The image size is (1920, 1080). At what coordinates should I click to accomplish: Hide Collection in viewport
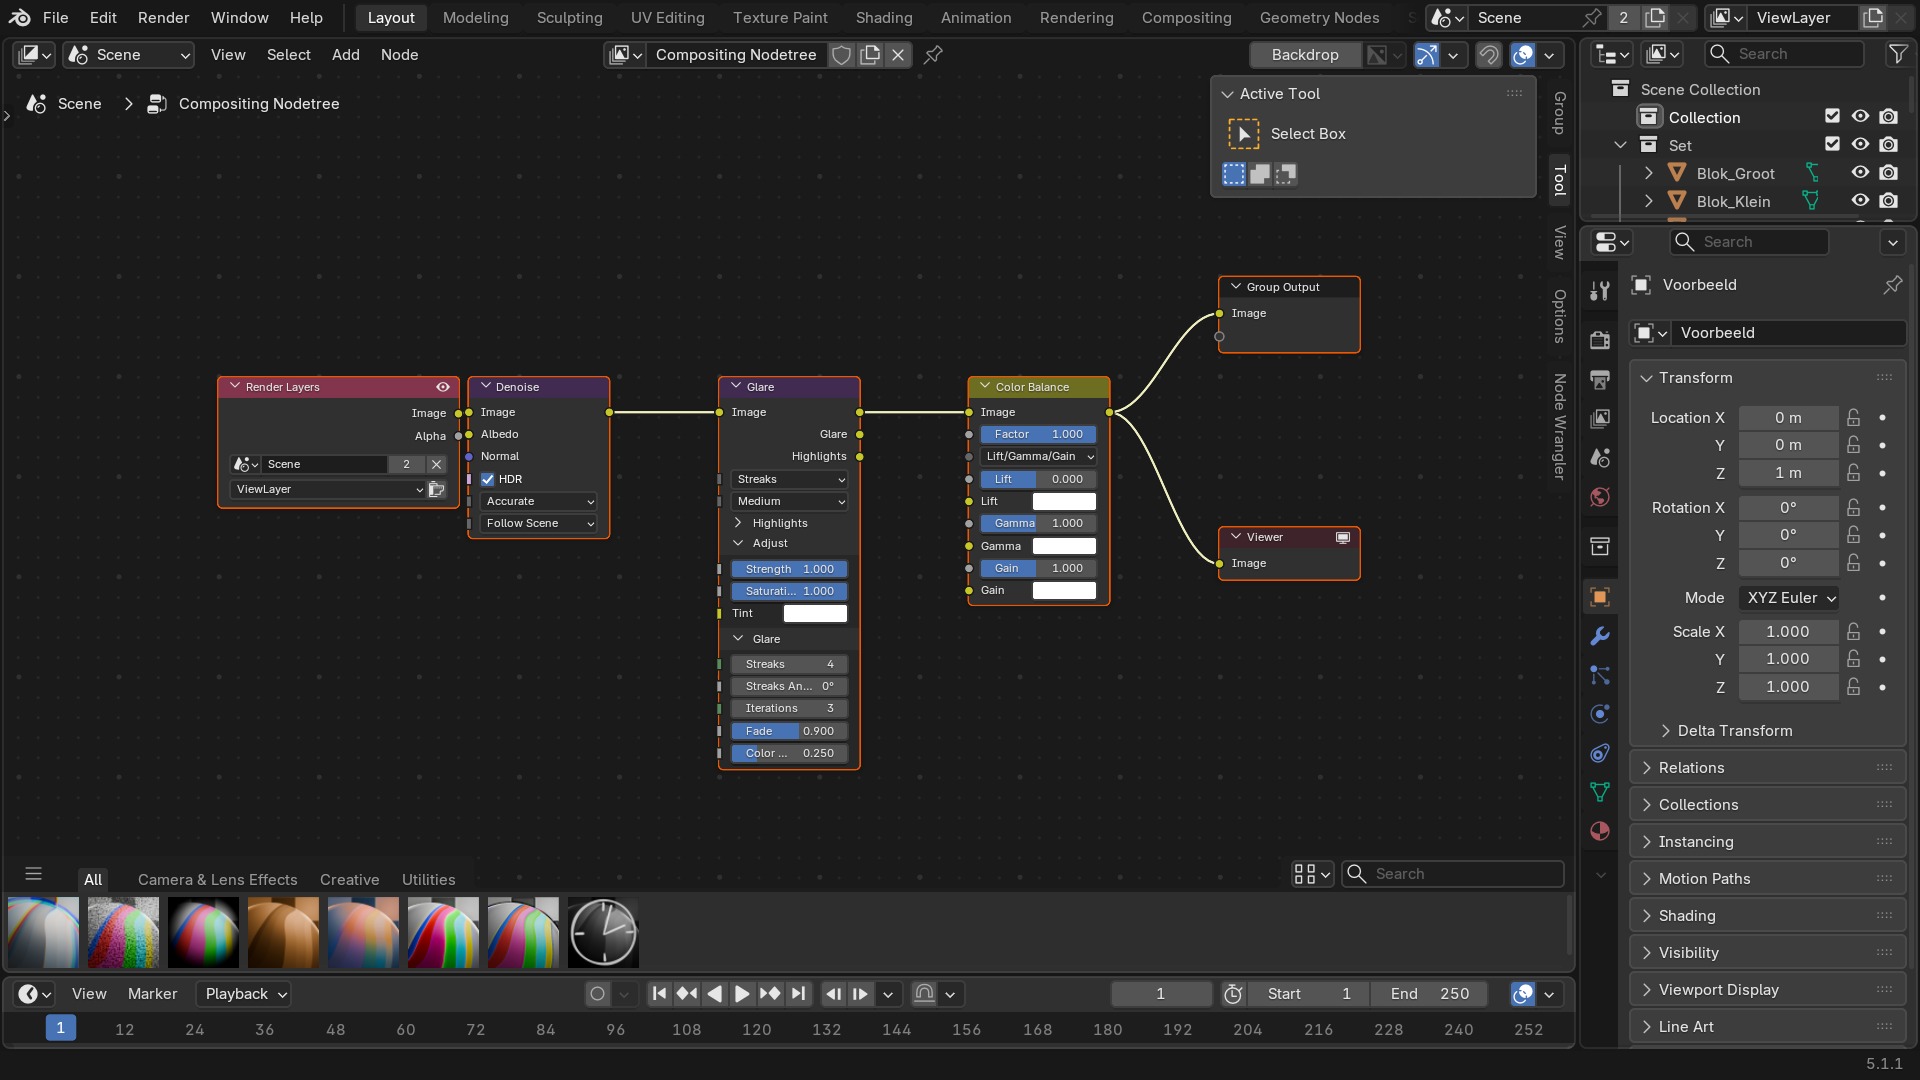[1860, 117]
